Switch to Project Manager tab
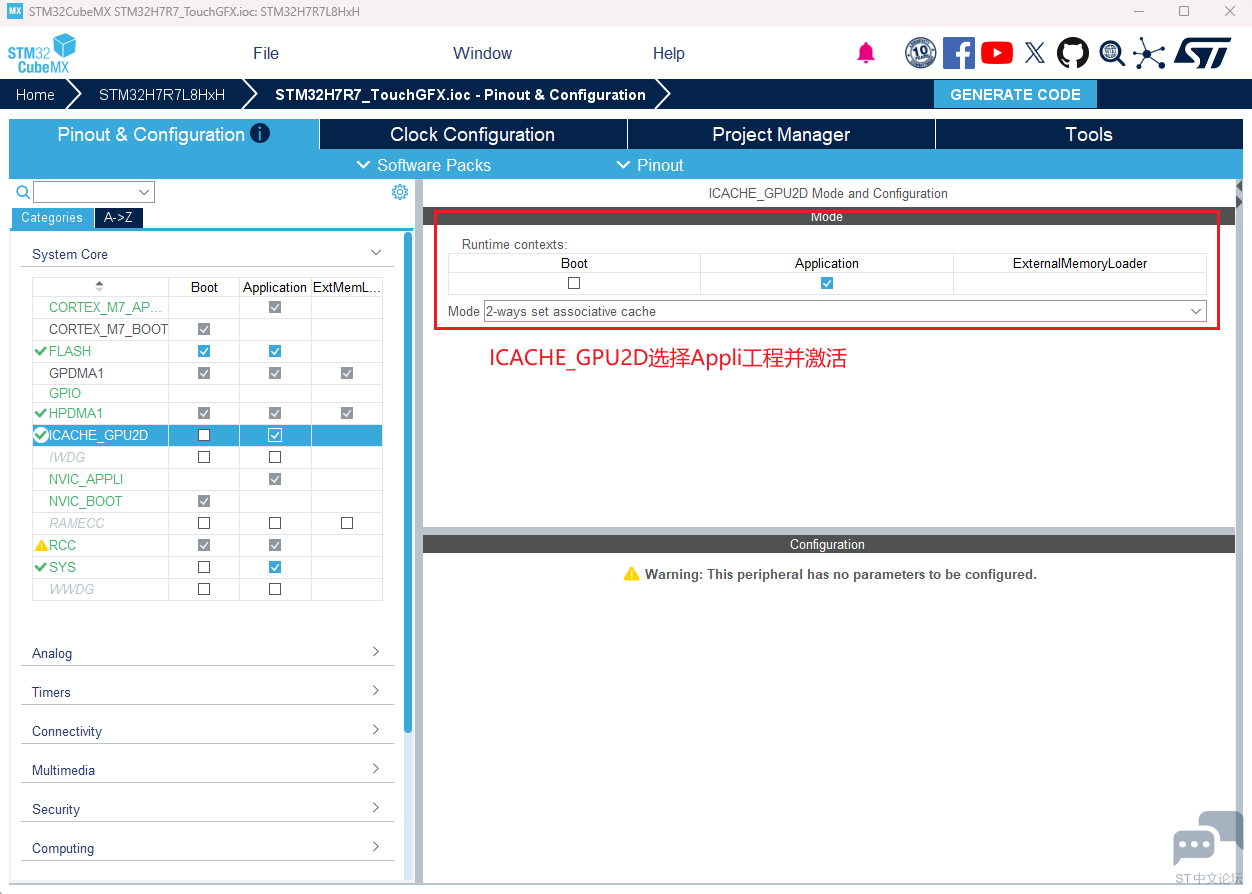The image size is (1252, 894). [x=781, y=134]
